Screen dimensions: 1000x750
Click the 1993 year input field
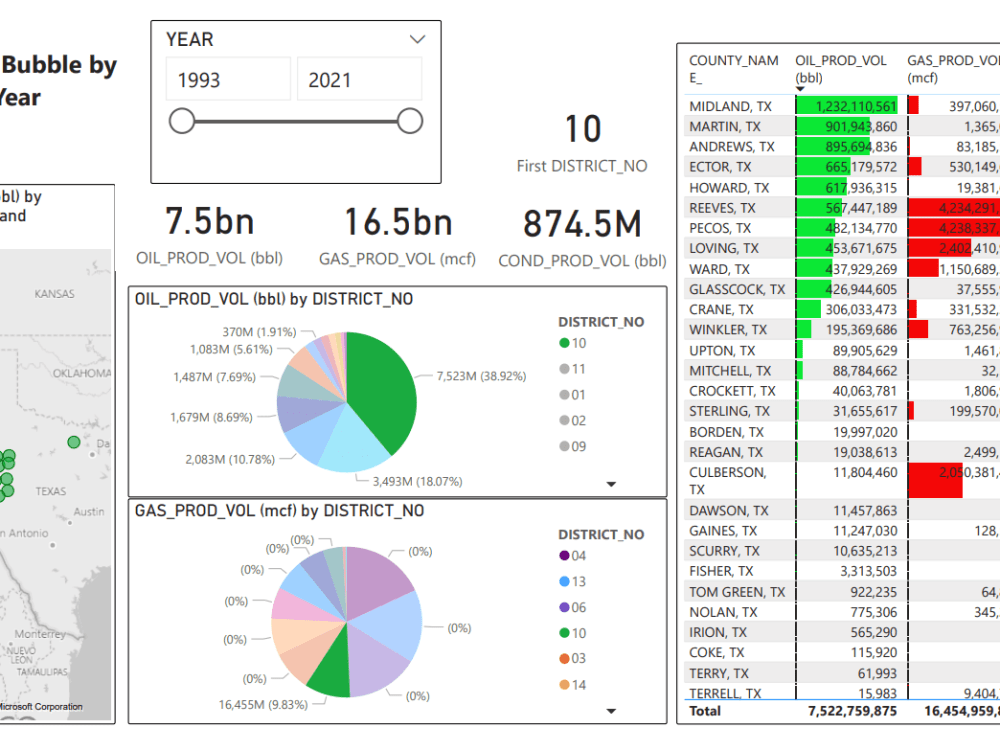coord(227,78)
